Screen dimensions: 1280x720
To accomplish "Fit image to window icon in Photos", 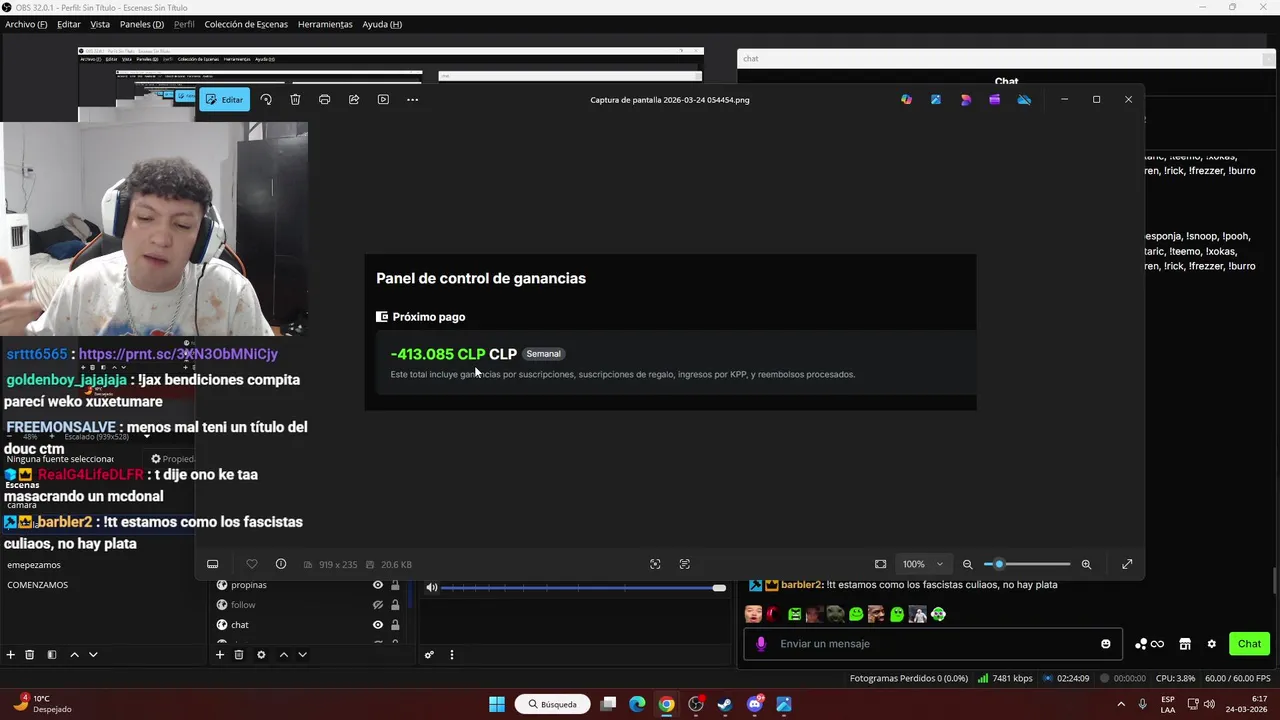I will coord(880,564).
